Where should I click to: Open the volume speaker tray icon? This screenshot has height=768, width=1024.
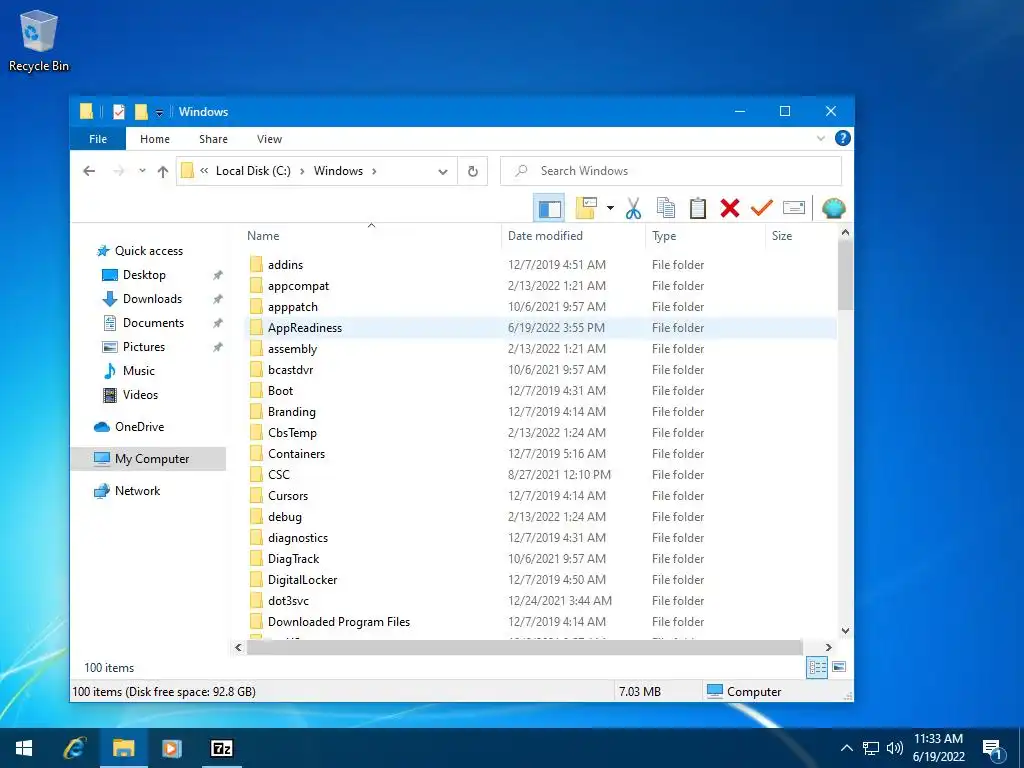coord(894,748)
